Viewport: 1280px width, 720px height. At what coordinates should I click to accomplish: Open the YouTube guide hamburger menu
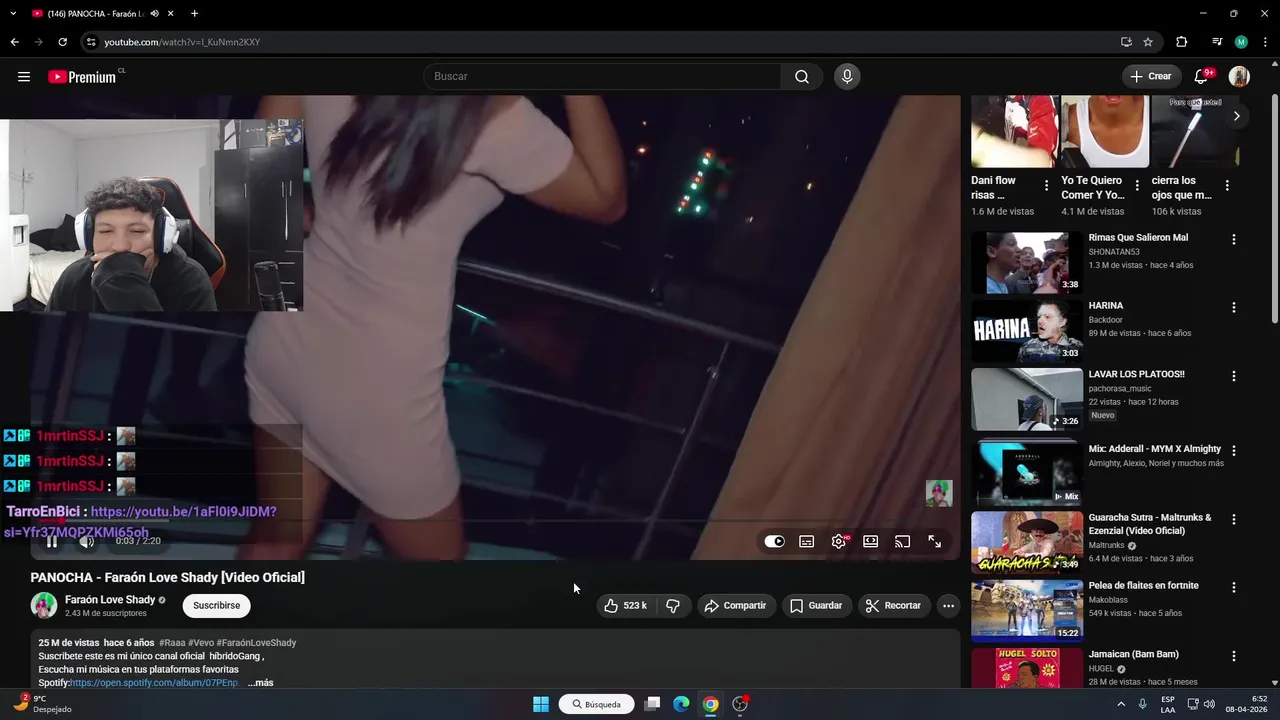click(x=24, y=77)
